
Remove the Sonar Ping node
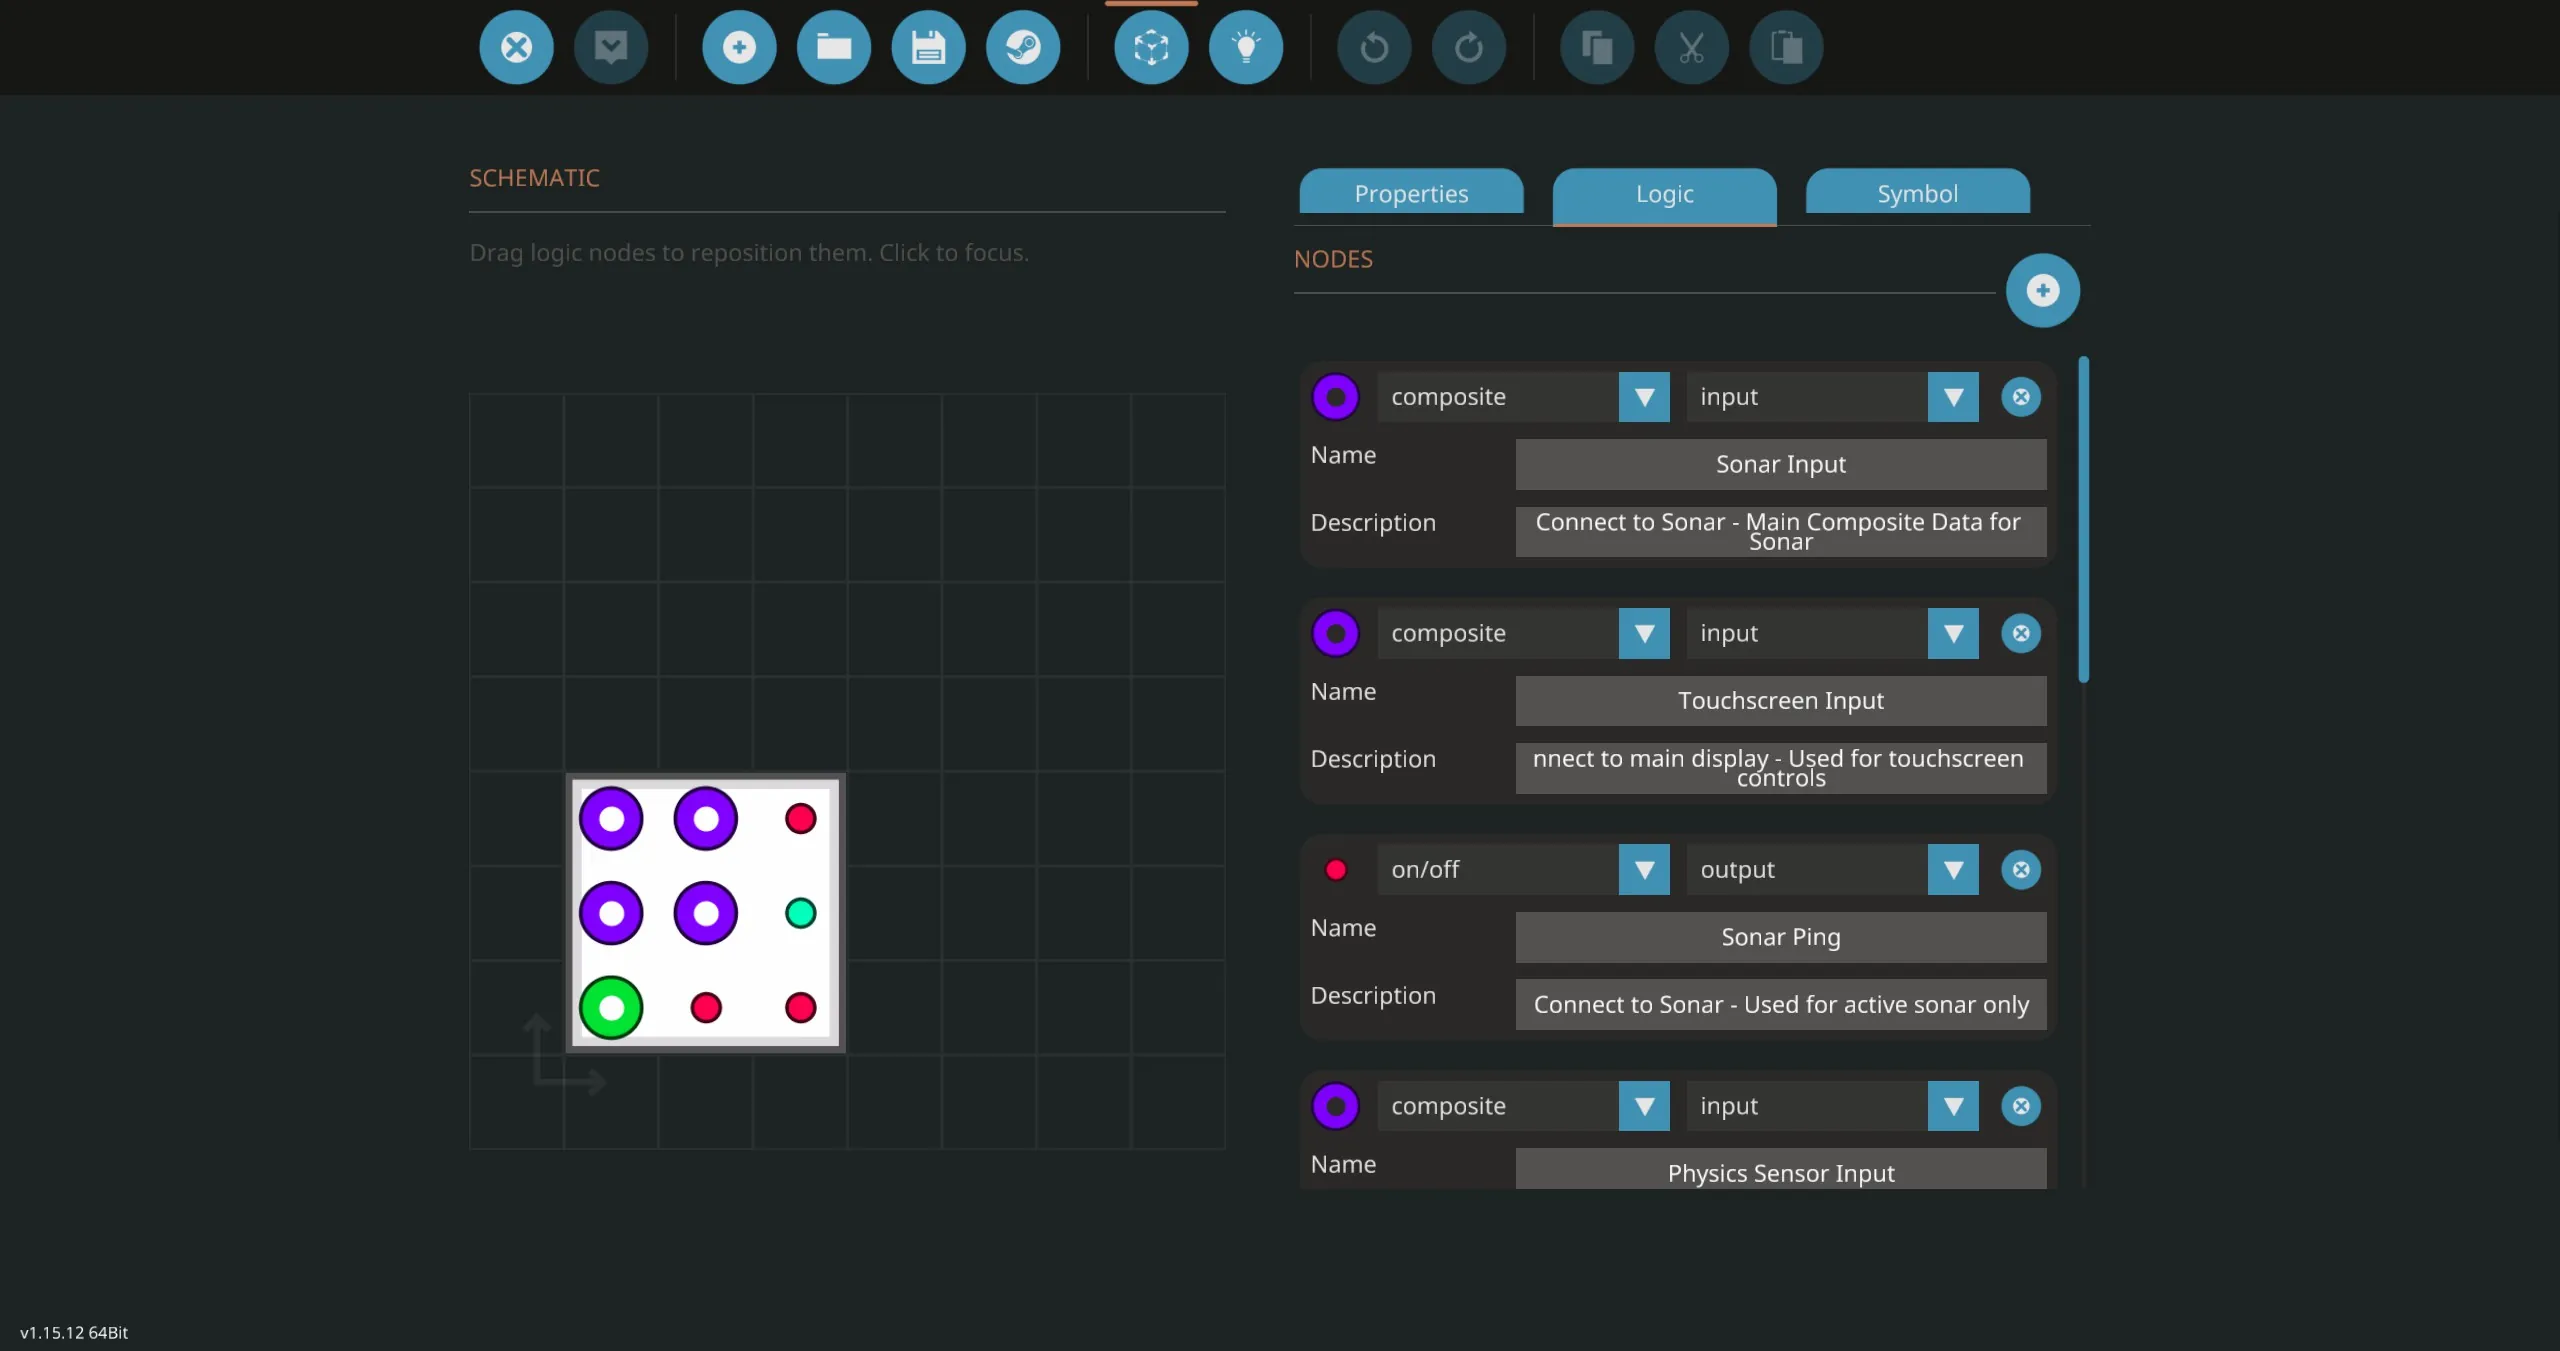tap(2020, 870)
